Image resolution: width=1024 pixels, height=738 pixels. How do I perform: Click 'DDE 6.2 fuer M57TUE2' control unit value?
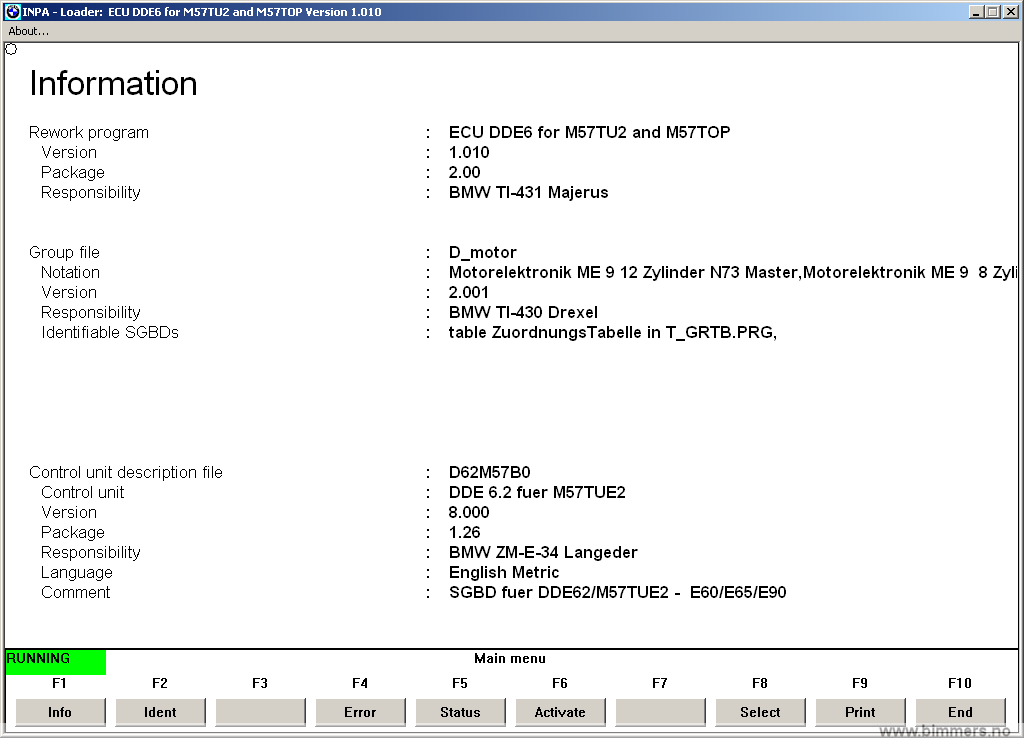tap(537, 492)
